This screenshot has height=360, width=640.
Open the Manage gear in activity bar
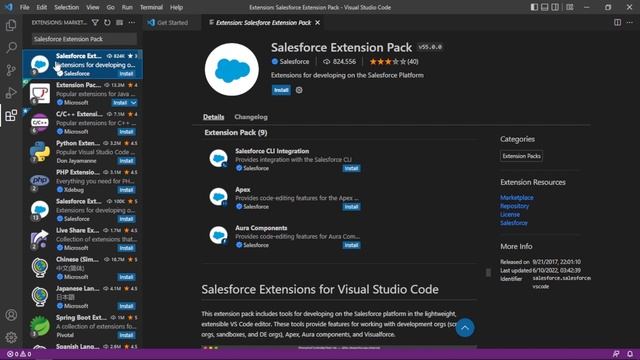(11, 337)
